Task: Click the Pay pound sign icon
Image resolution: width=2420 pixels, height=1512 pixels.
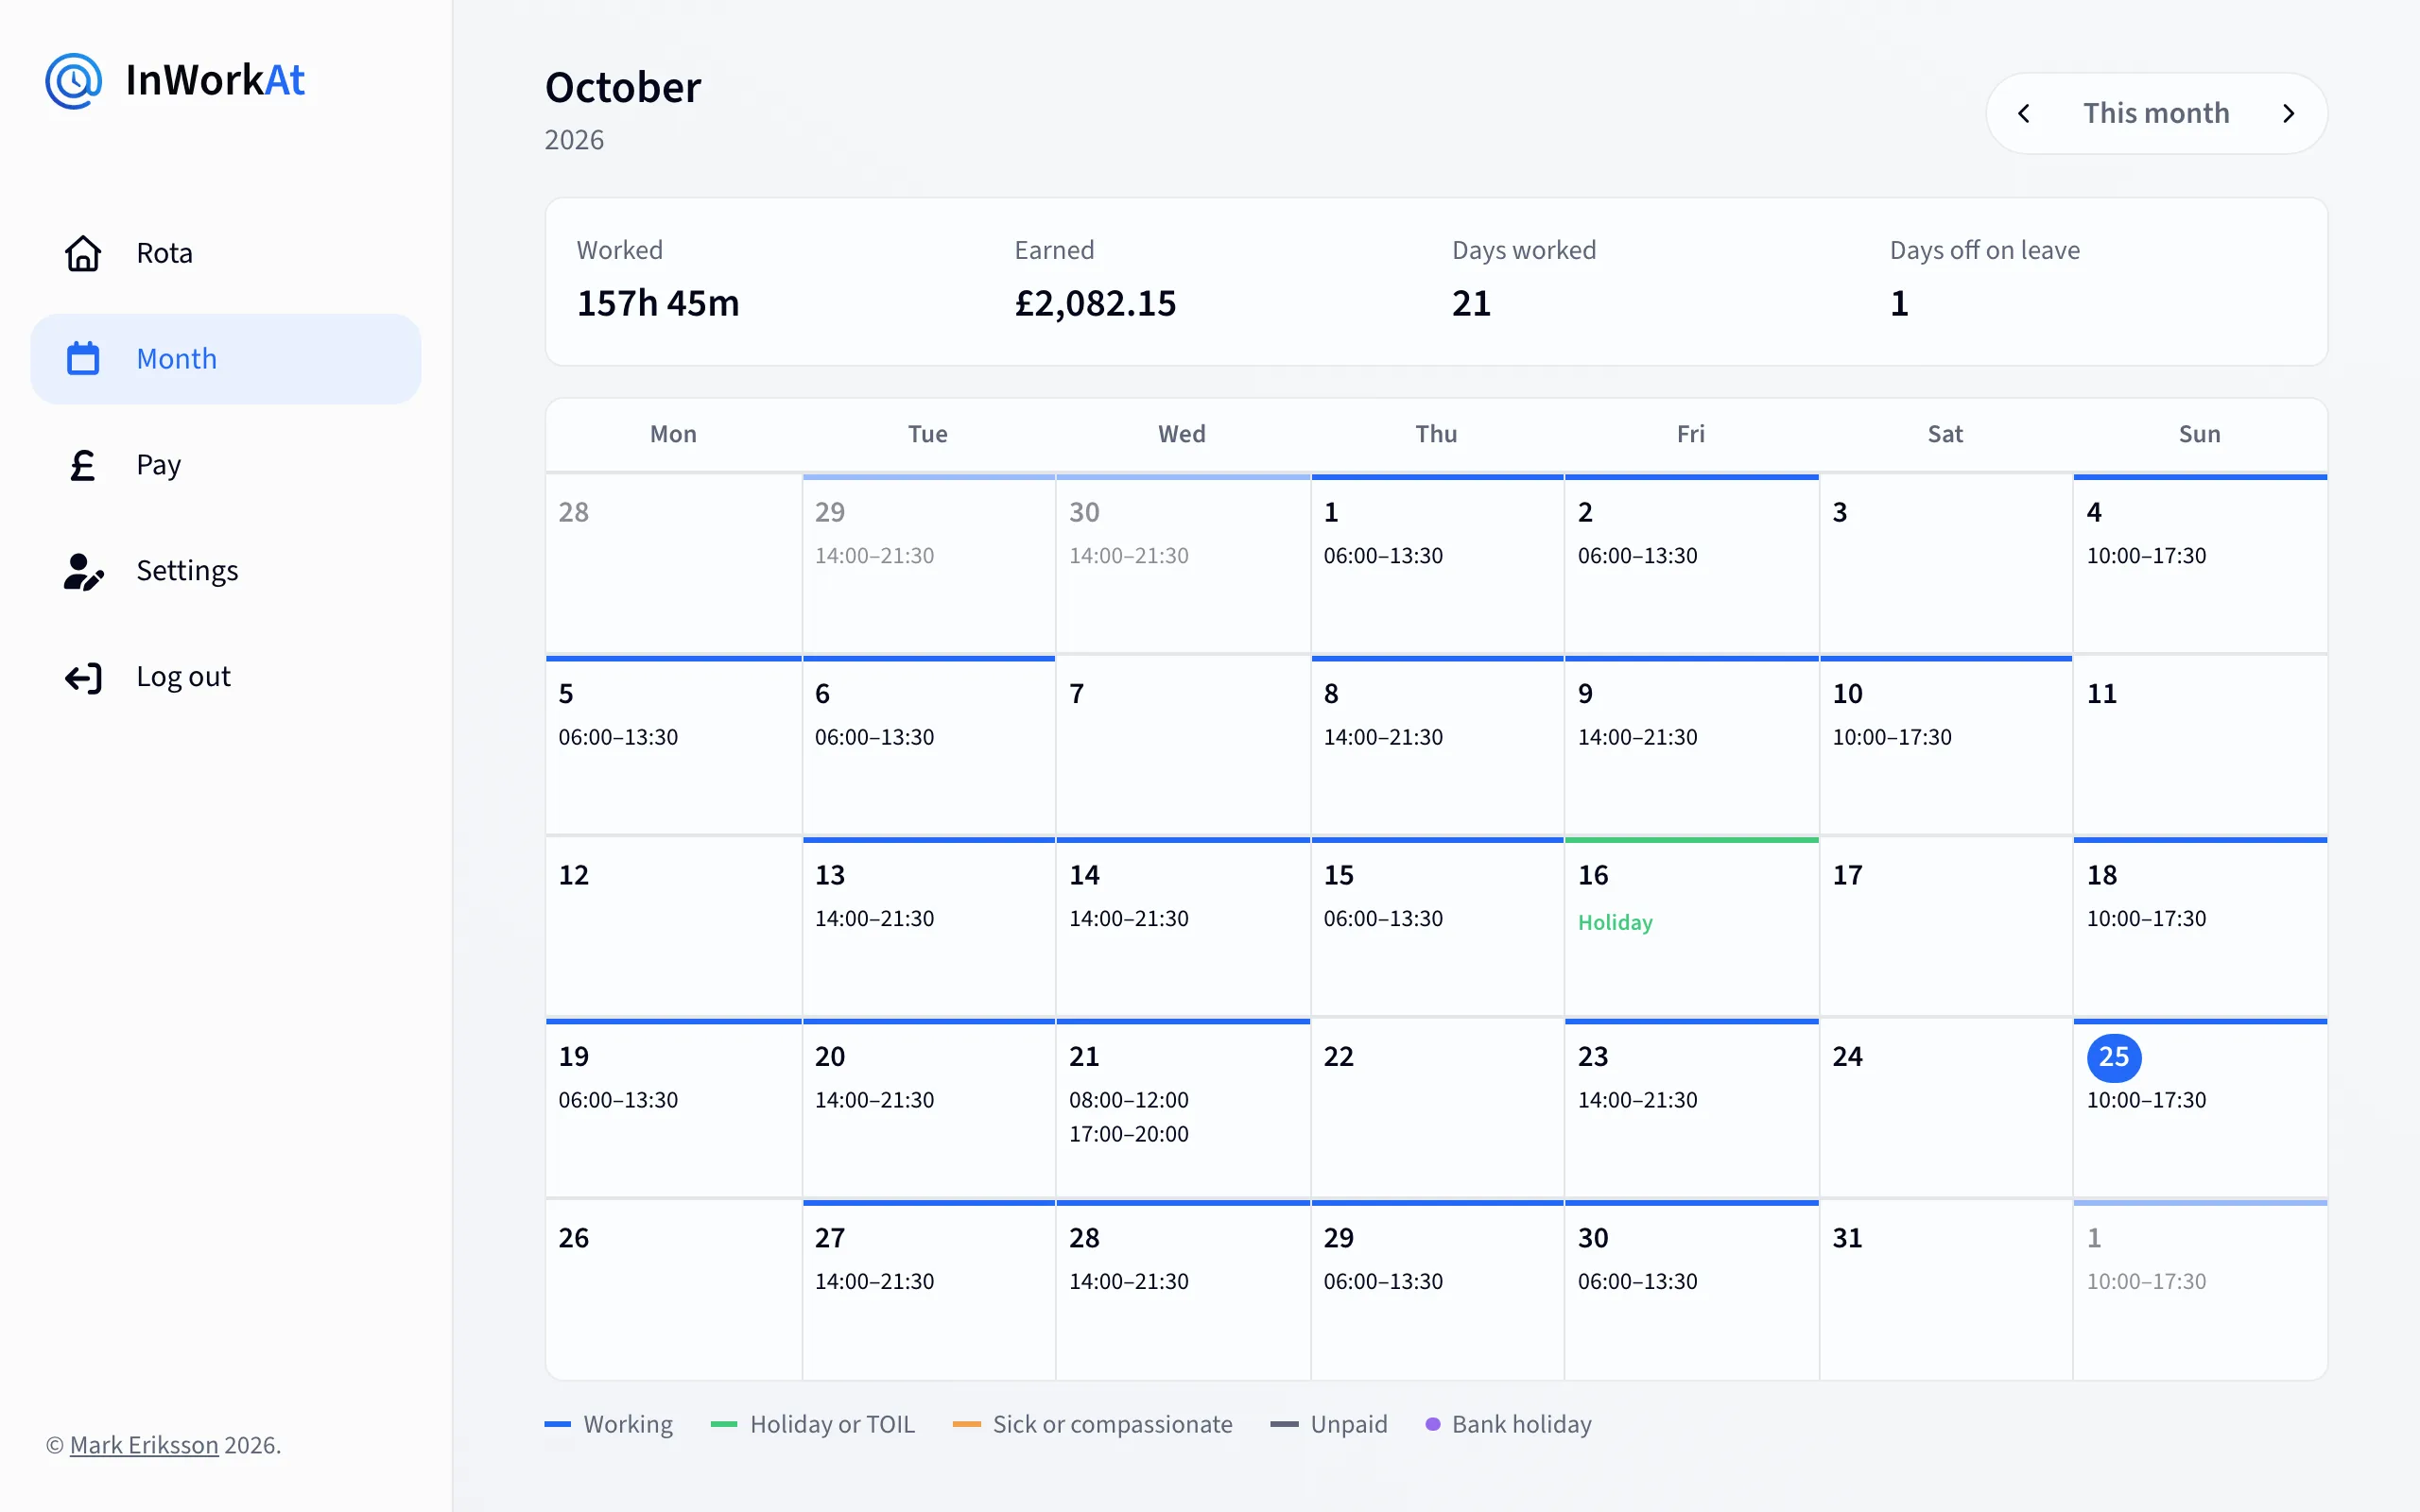Action: click(x=83, y=465)
